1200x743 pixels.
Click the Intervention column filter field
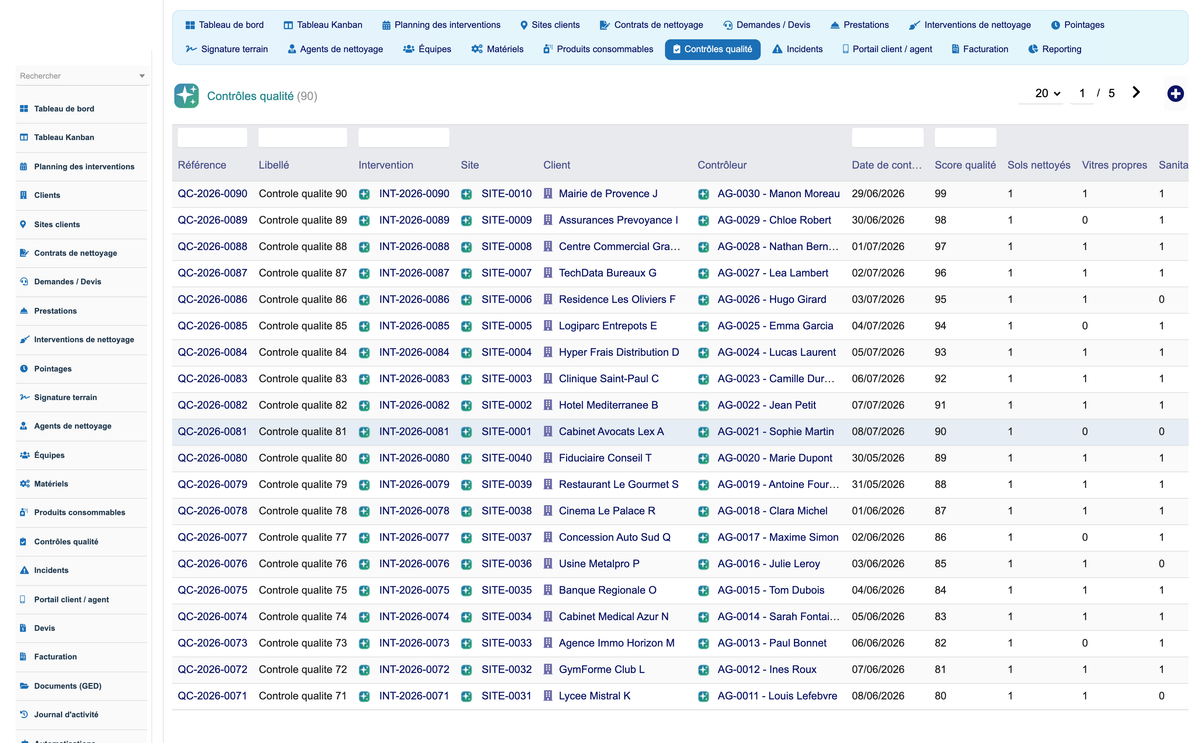pyautogui.click(x=404, y=137)
